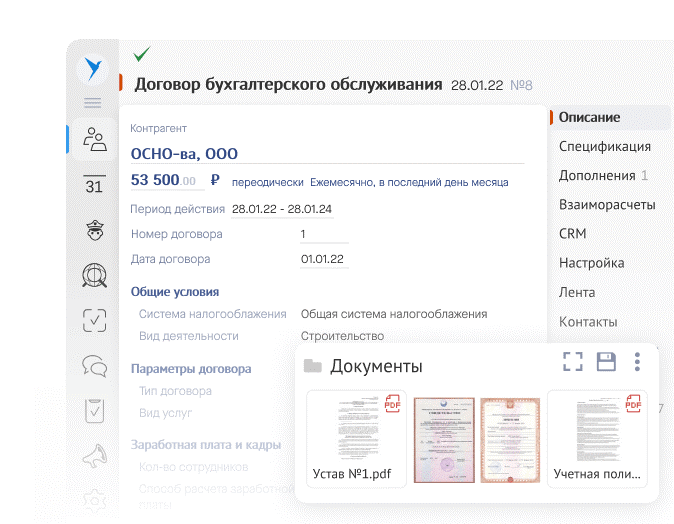674x524 pixels.
Task: Click the green checkmark above the title
Action: 141,54
